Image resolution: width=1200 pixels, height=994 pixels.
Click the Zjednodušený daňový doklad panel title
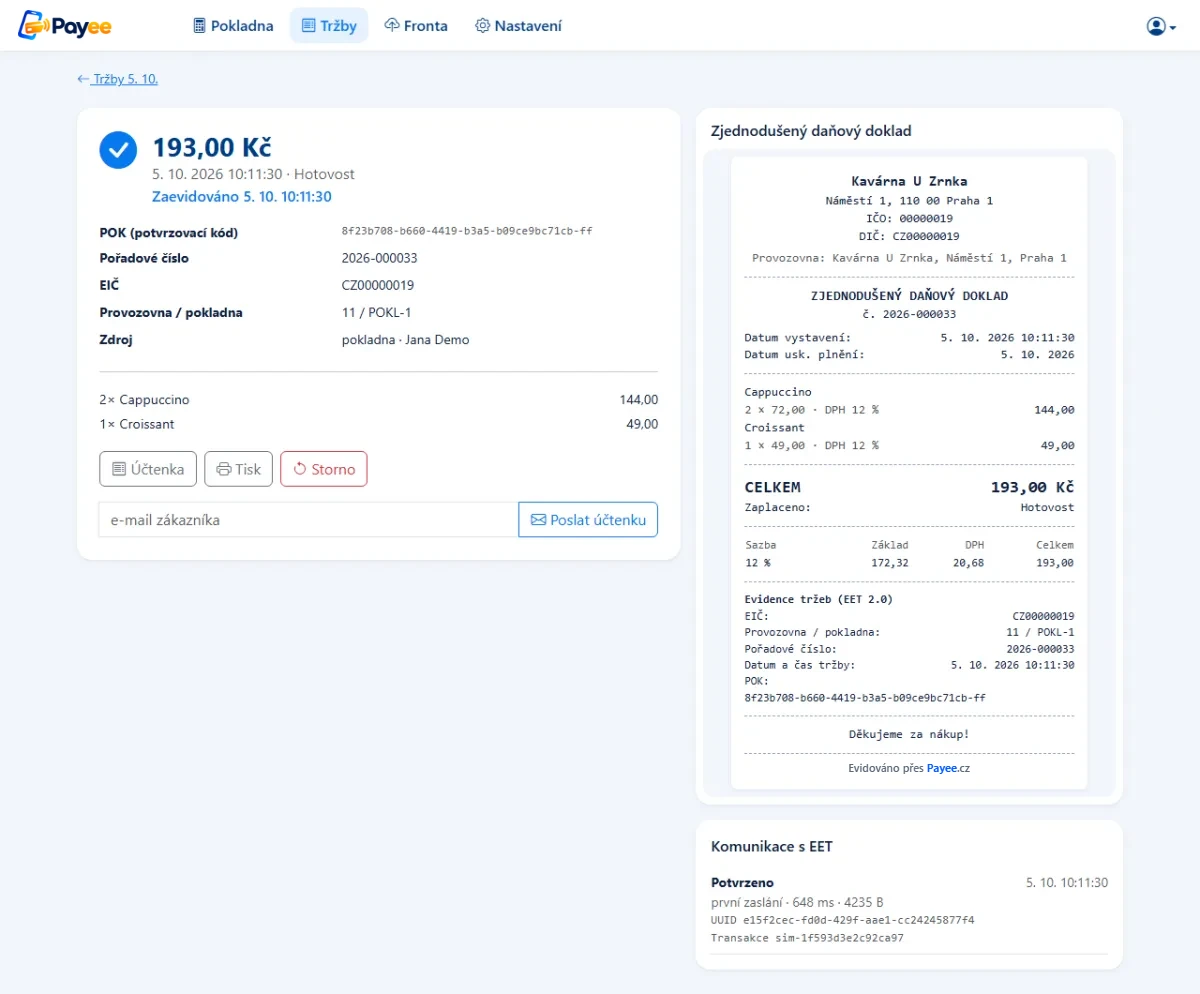click(x=811, y=131)
